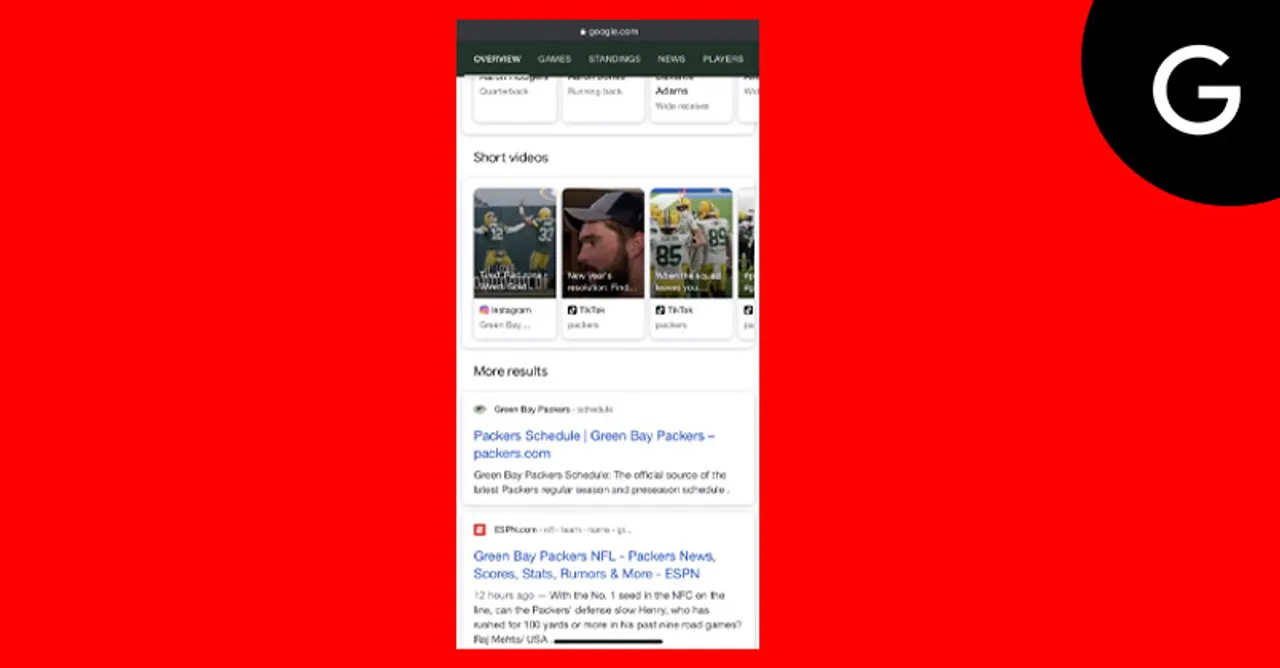Tap the google.com address bar
The image size is (1280, 668).
608,31
